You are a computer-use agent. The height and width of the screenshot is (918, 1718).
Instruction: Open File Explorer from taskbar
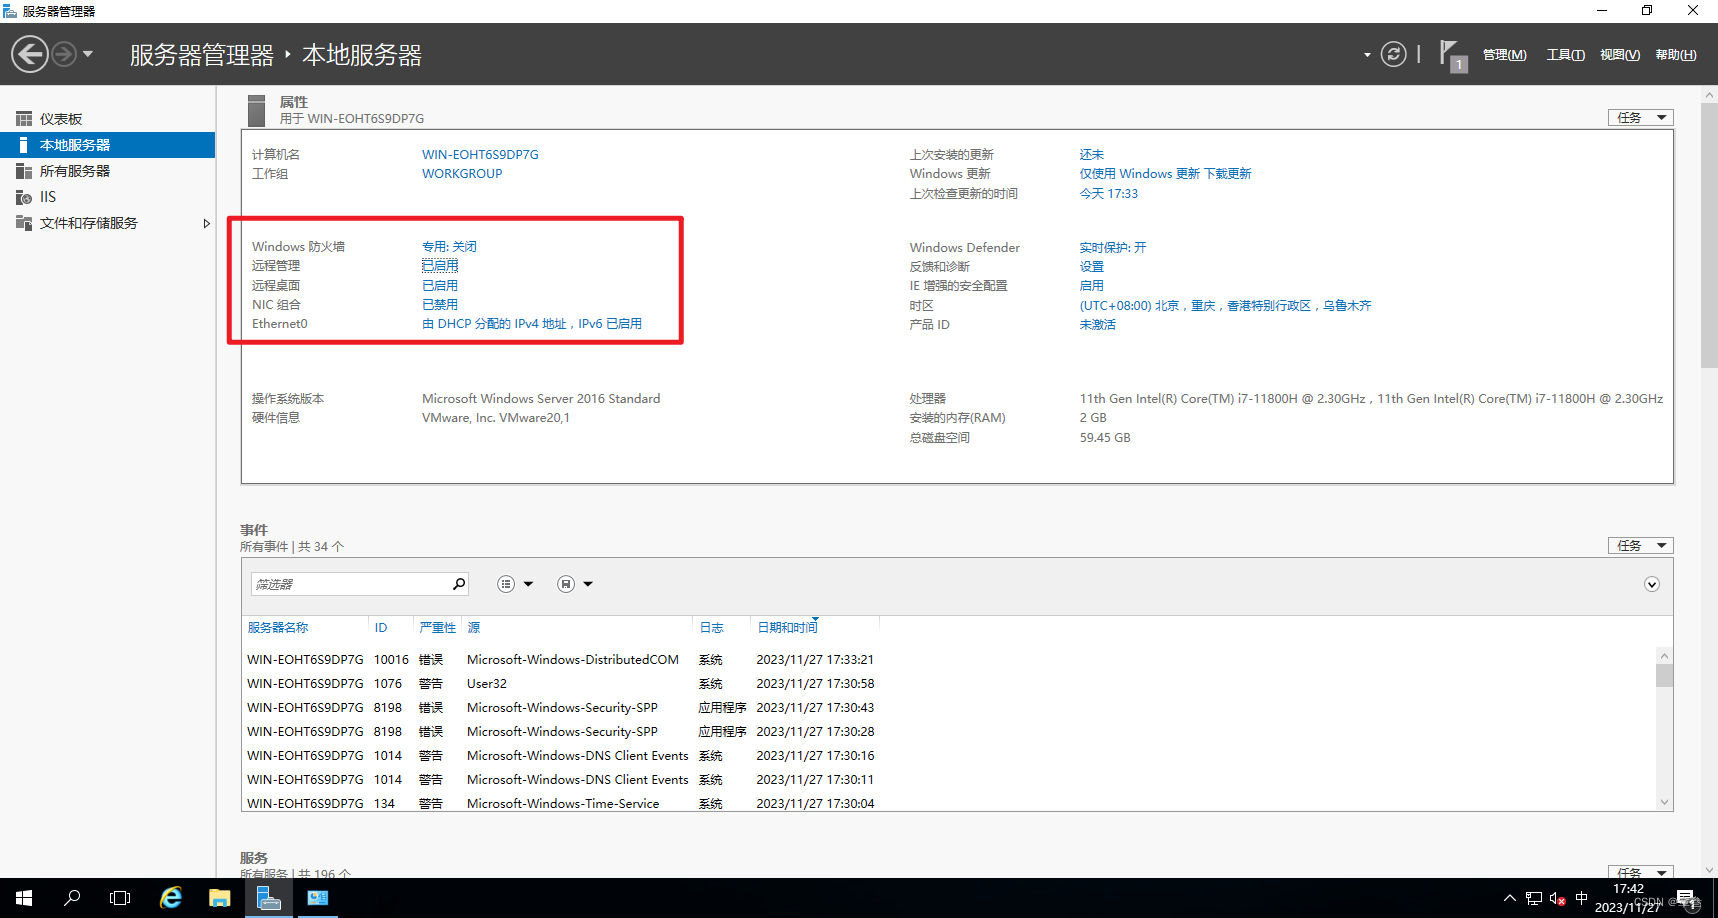219,898
